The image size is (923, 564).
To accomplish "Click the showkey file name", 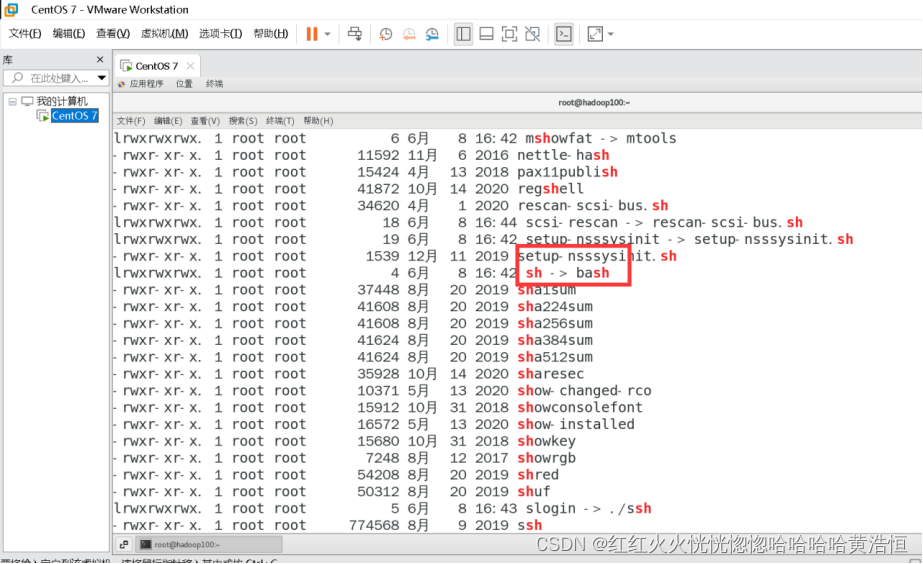I will click(547, 442).
